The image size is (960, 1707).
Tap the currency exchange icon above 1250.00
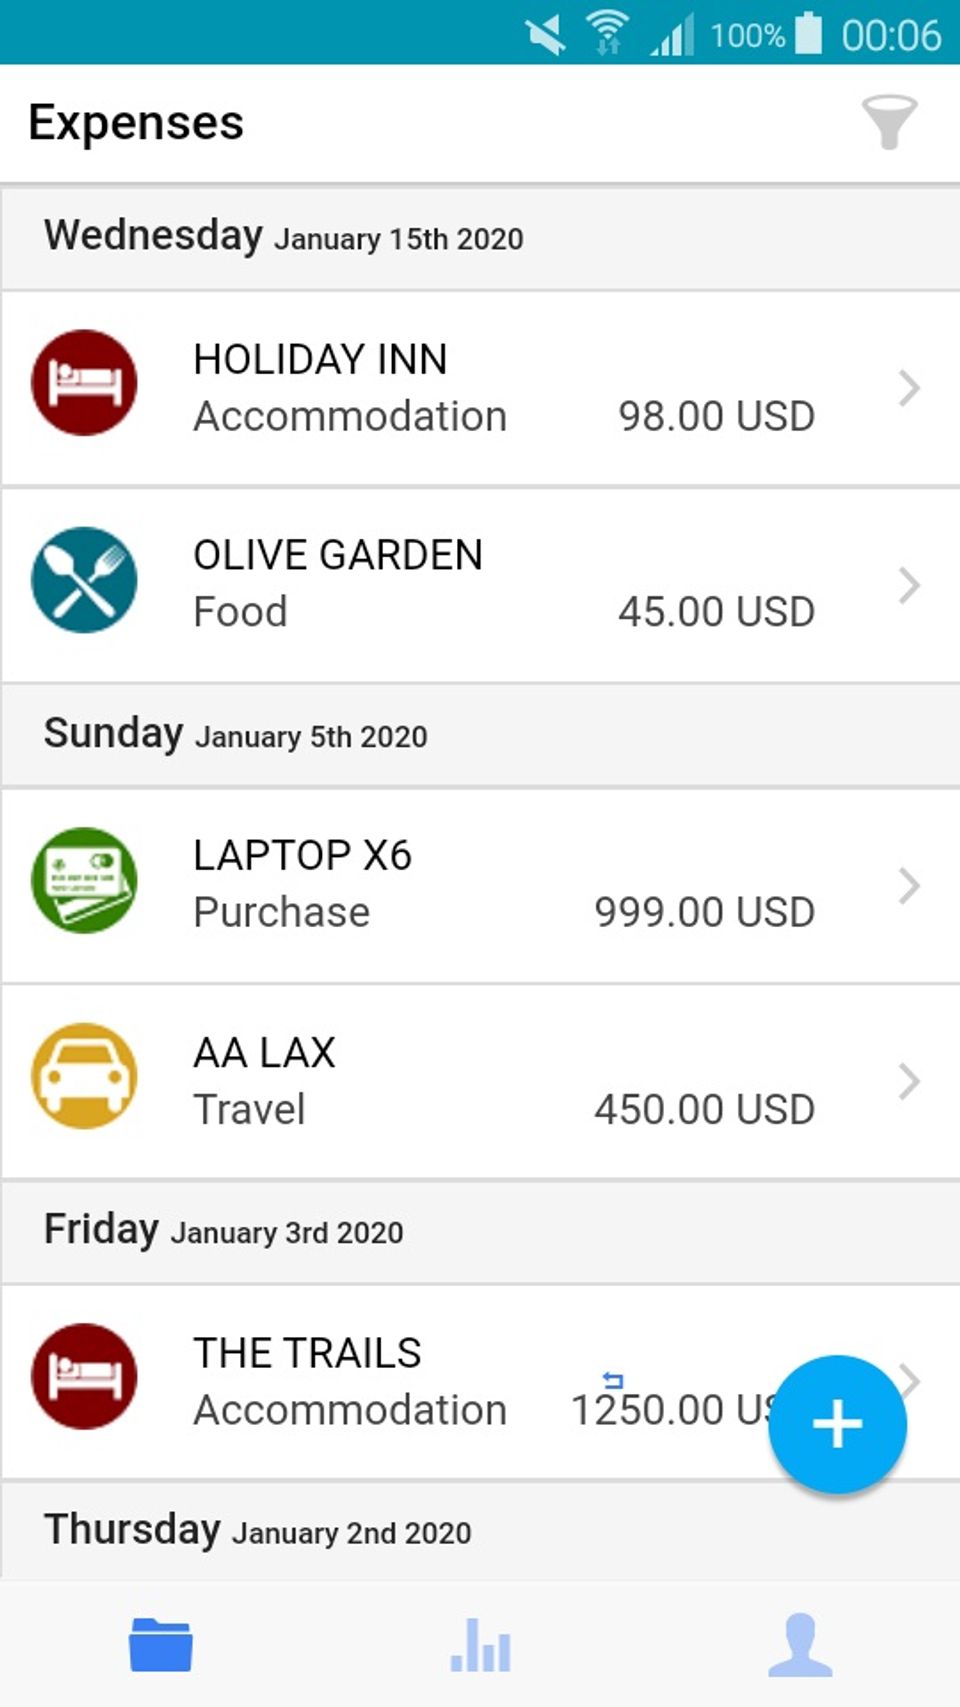point(613,1381)
